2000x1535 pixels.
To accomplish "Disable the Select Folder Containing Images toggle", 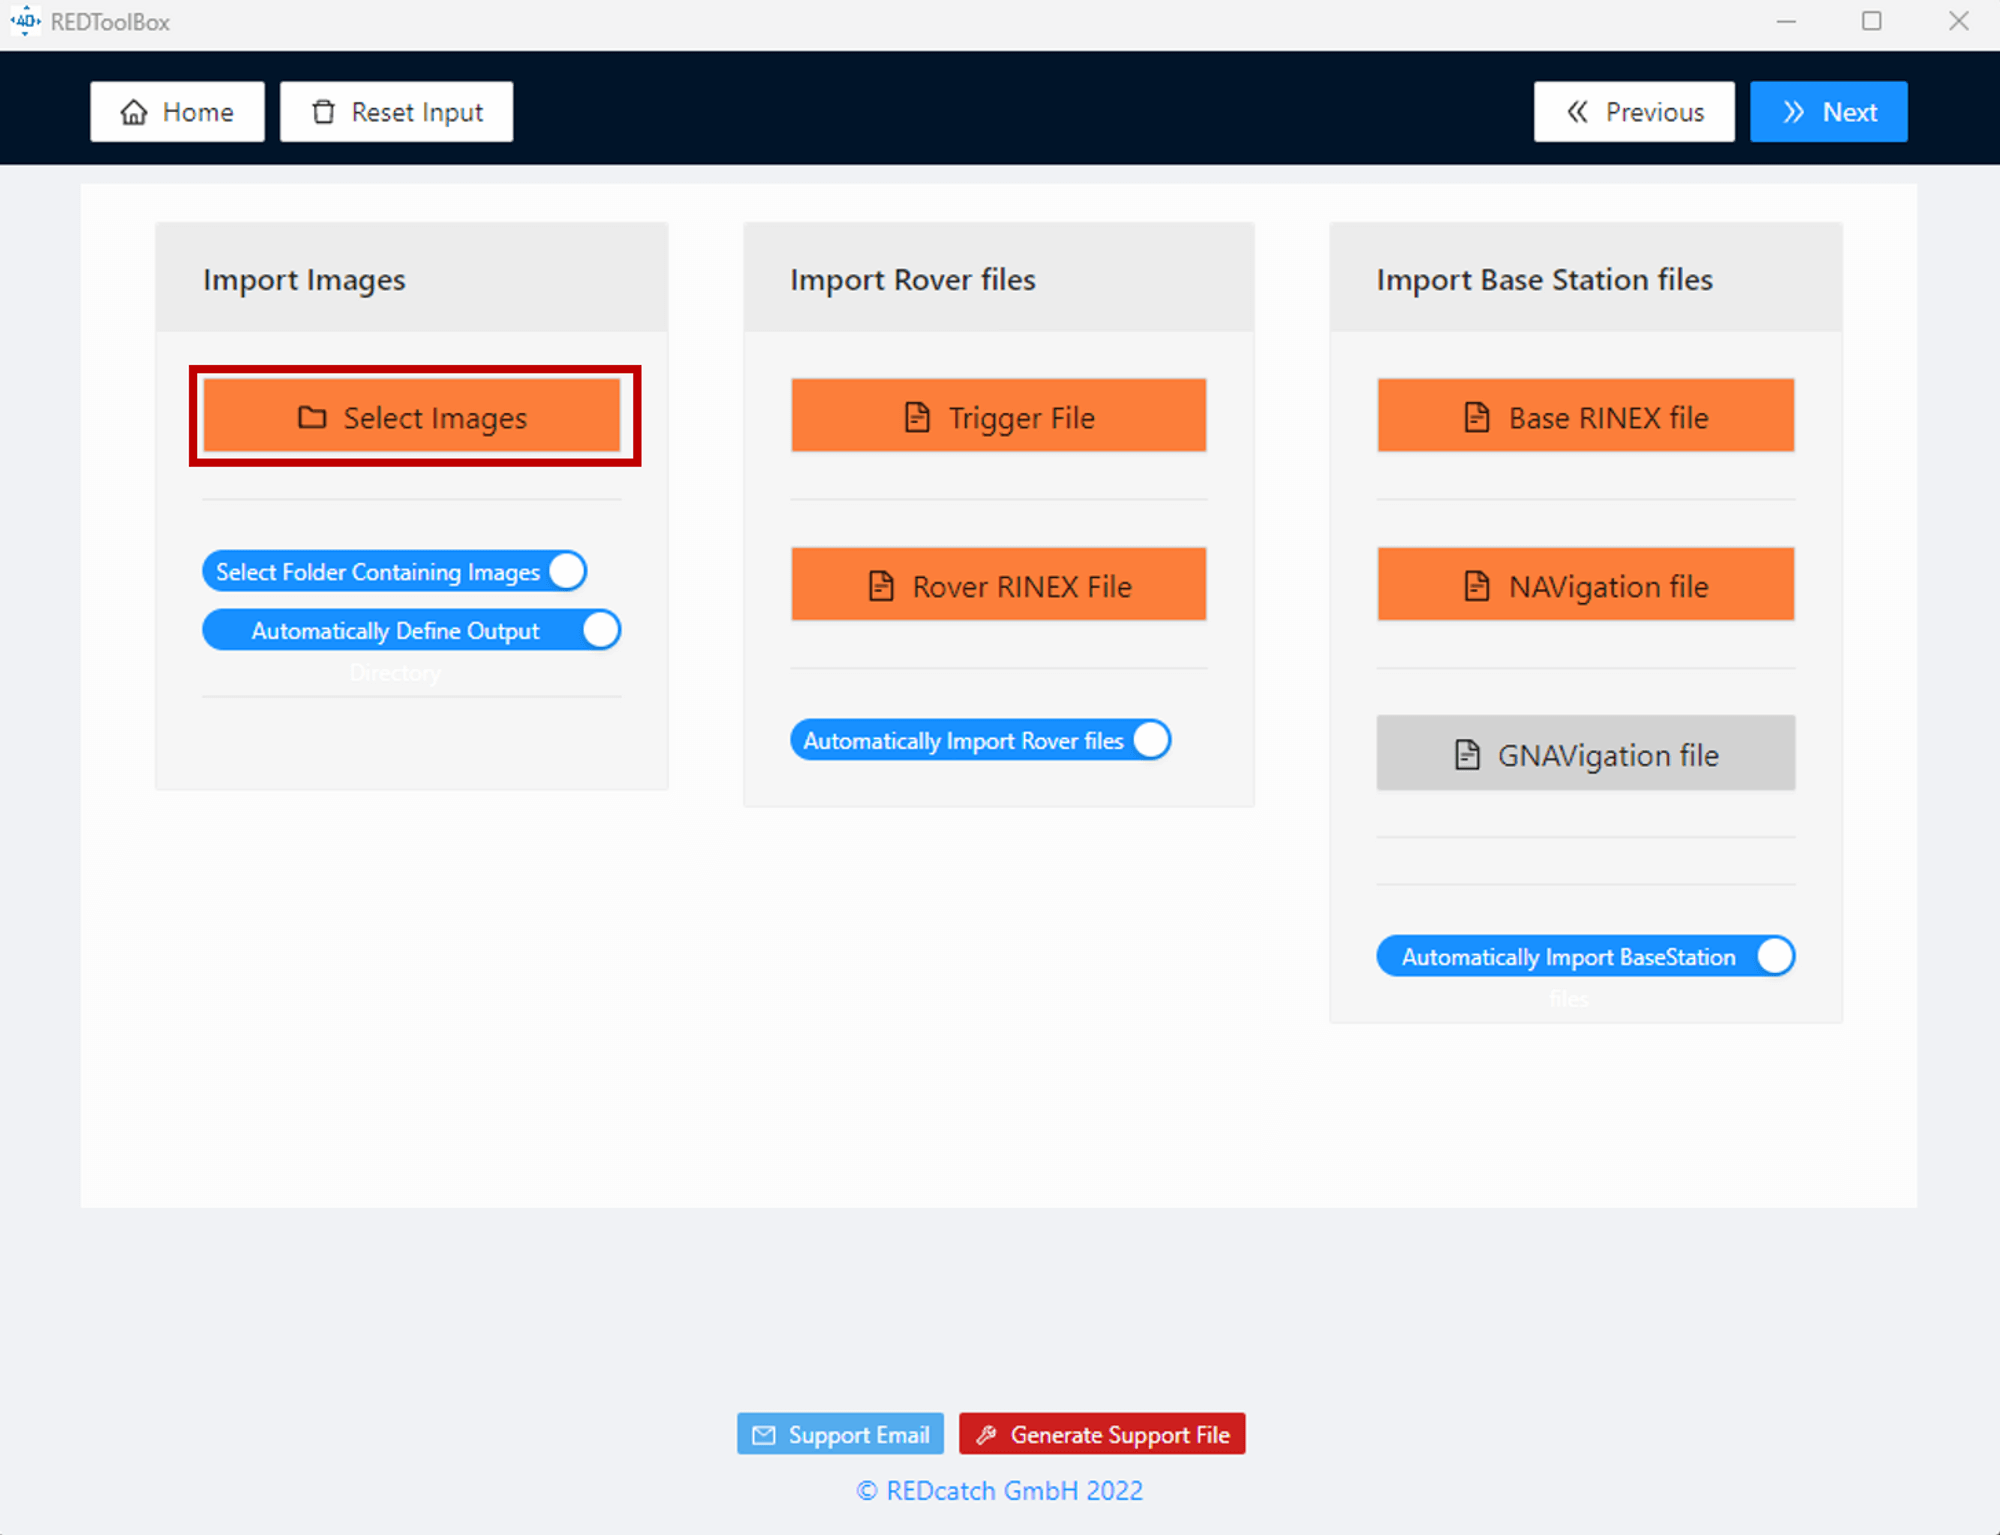I will coord(567,571).
